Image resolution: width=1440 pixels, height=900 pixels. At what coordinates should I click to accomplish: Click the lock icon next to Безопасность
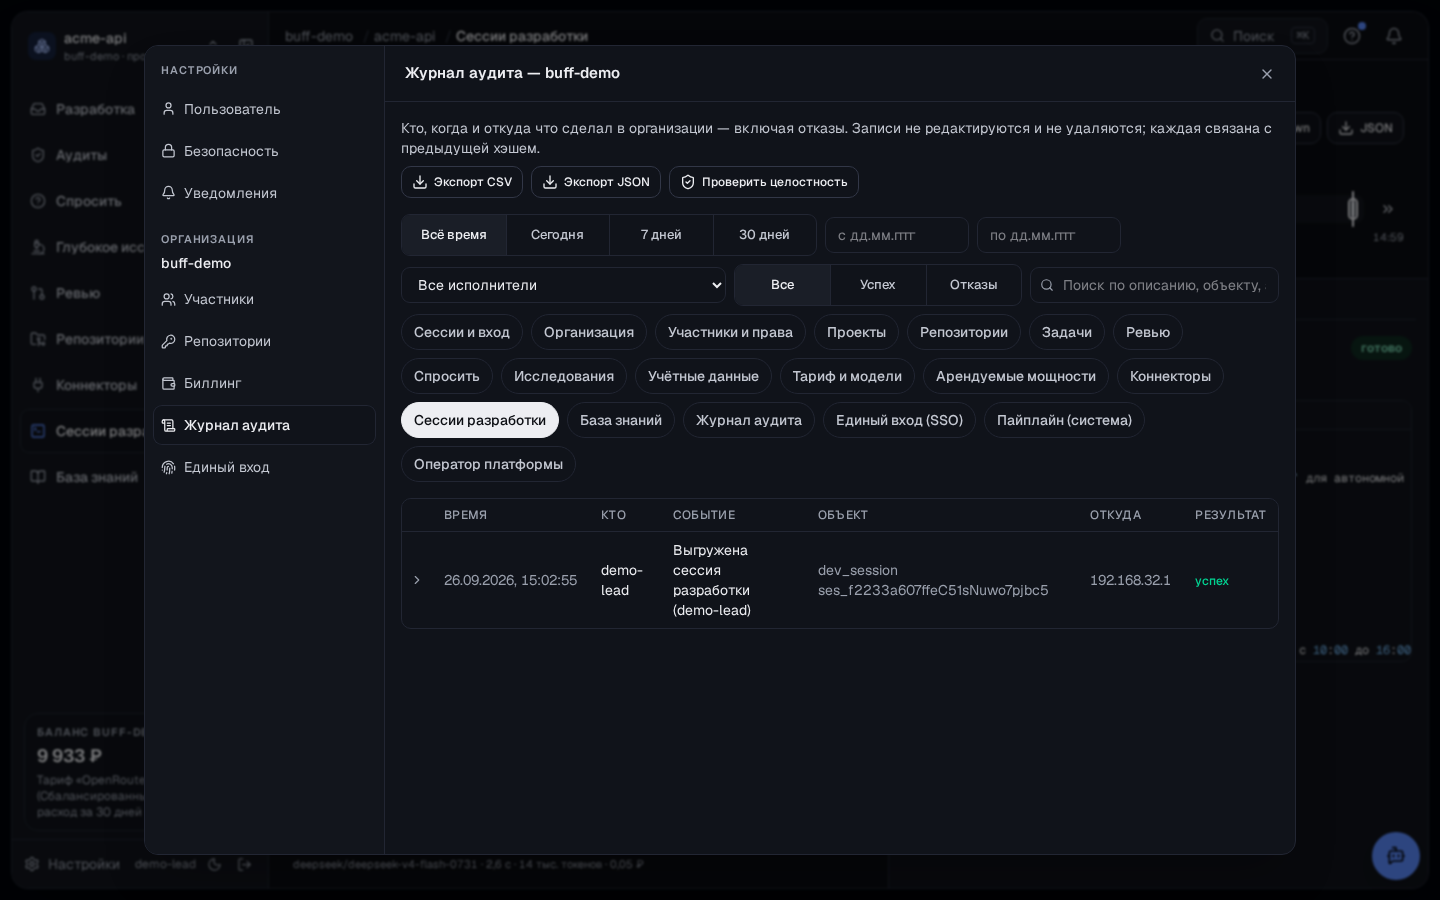169,151
